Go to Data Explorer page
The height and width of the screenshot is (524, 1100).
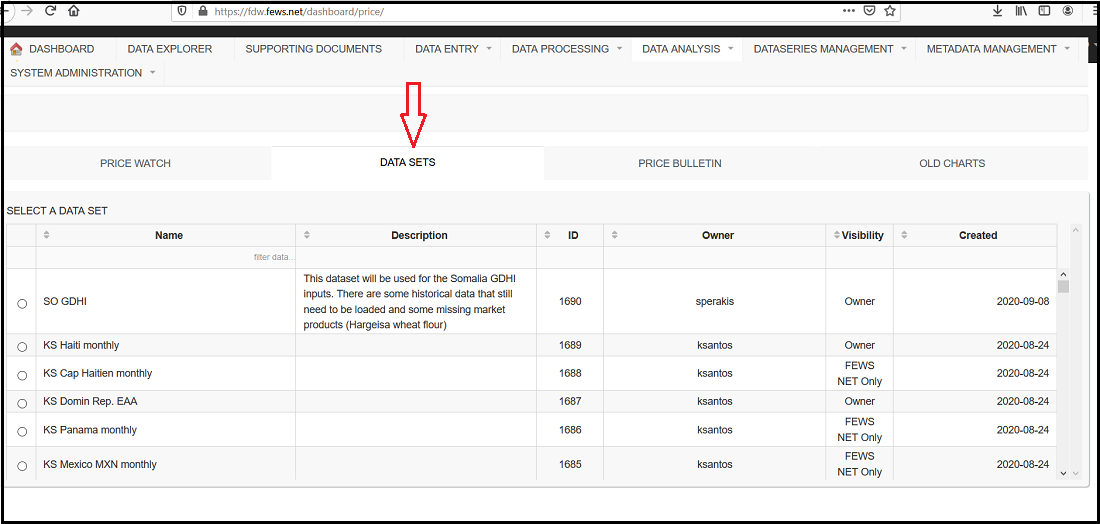coord(170,49)
